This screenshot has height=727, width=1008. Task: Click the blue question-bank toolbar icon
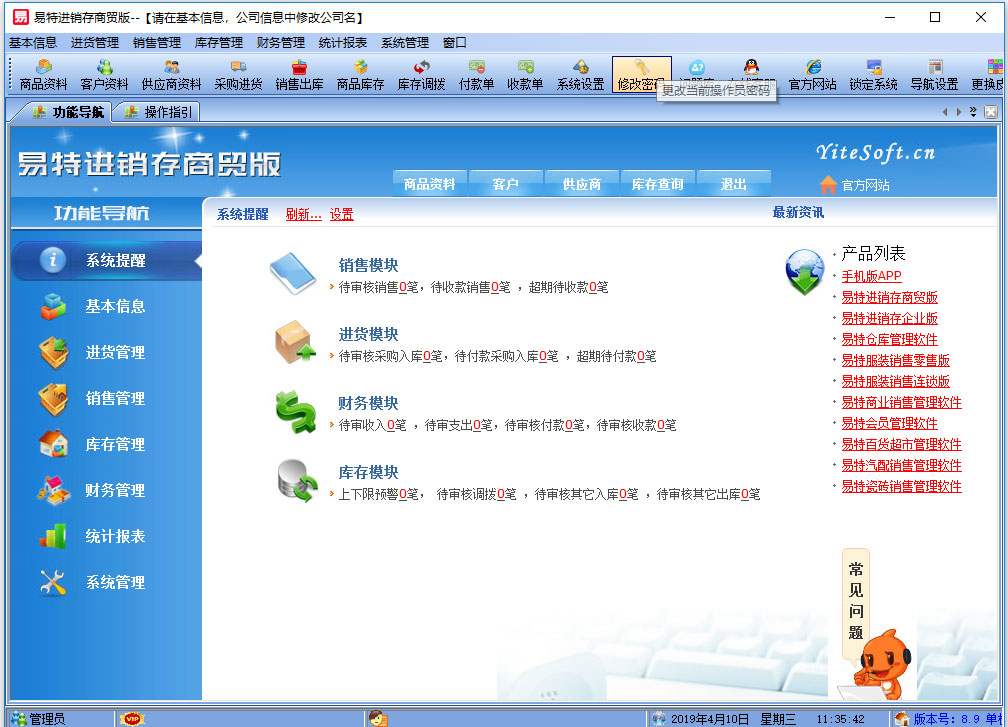click(697, 67)
